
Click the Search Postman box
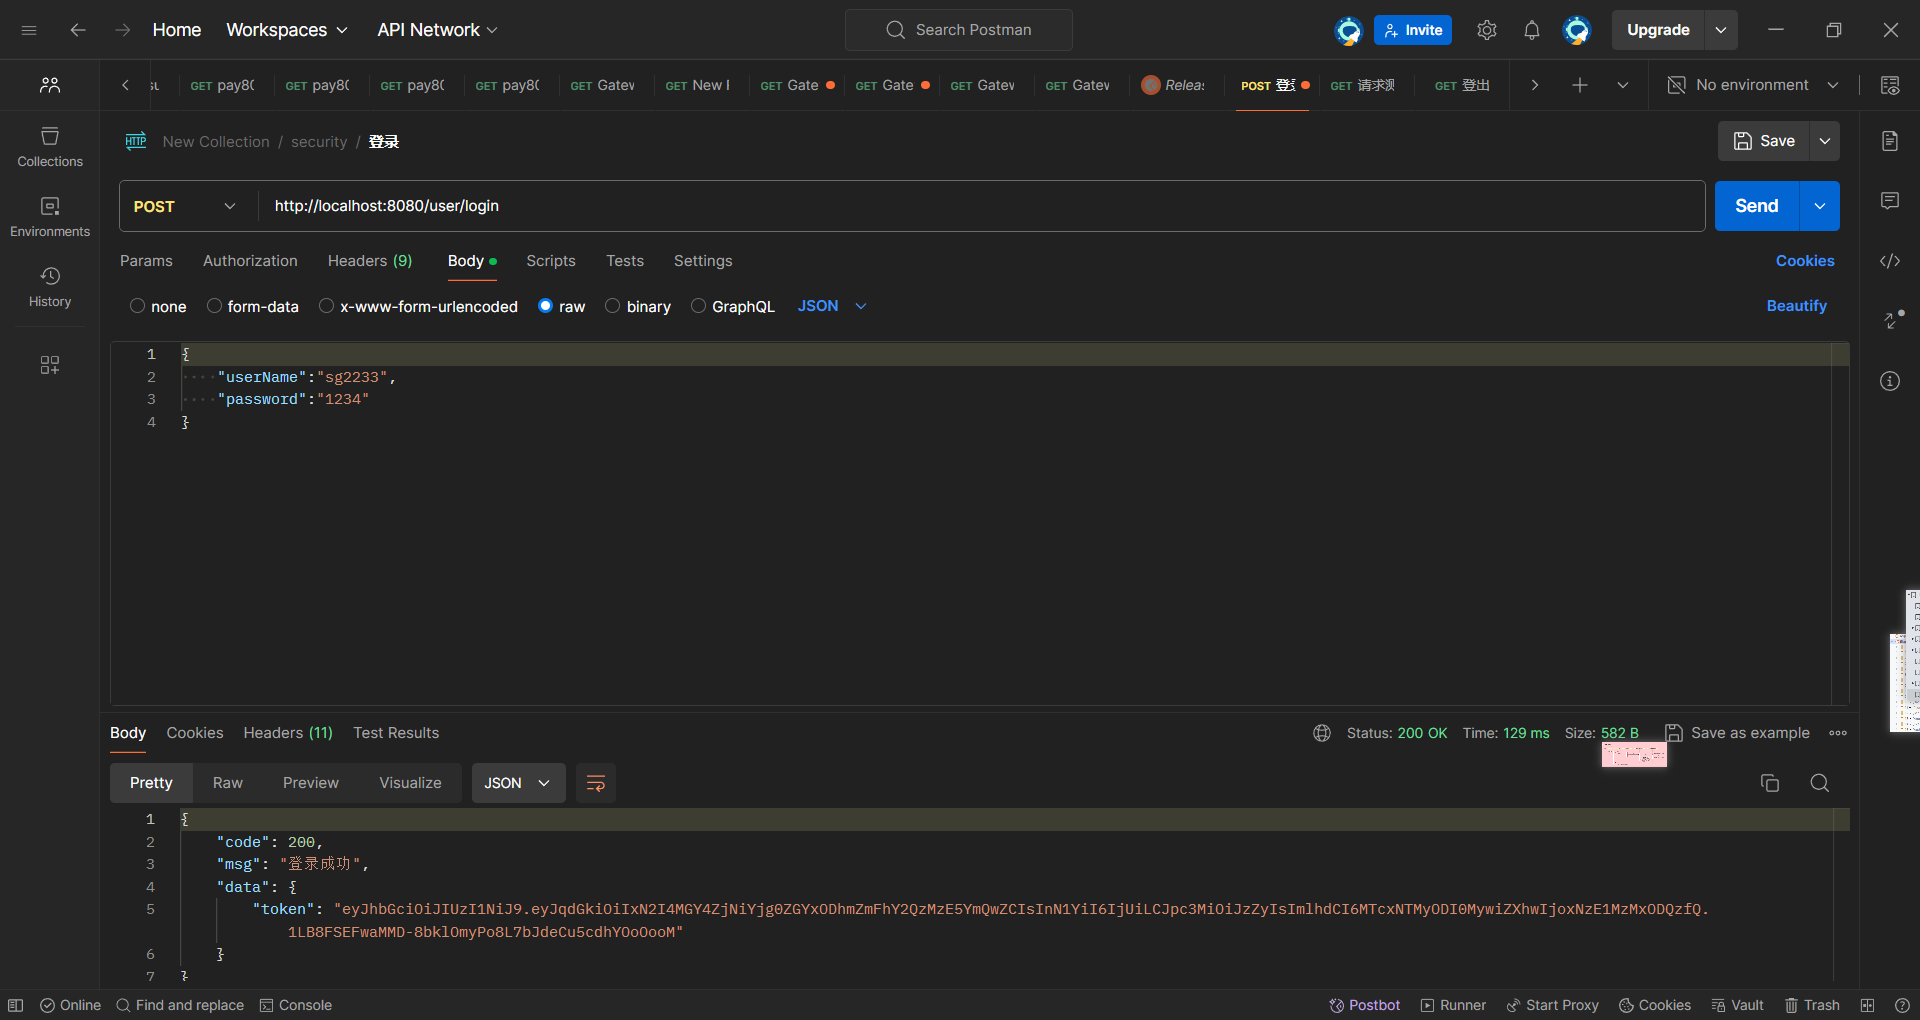coord(959,30)
